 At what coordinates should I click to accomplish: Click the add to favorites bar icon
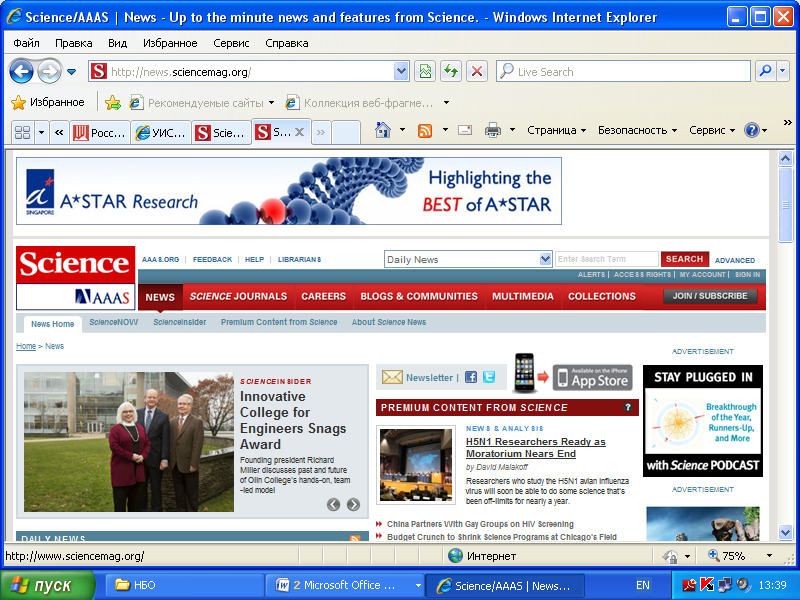point(113,103)
